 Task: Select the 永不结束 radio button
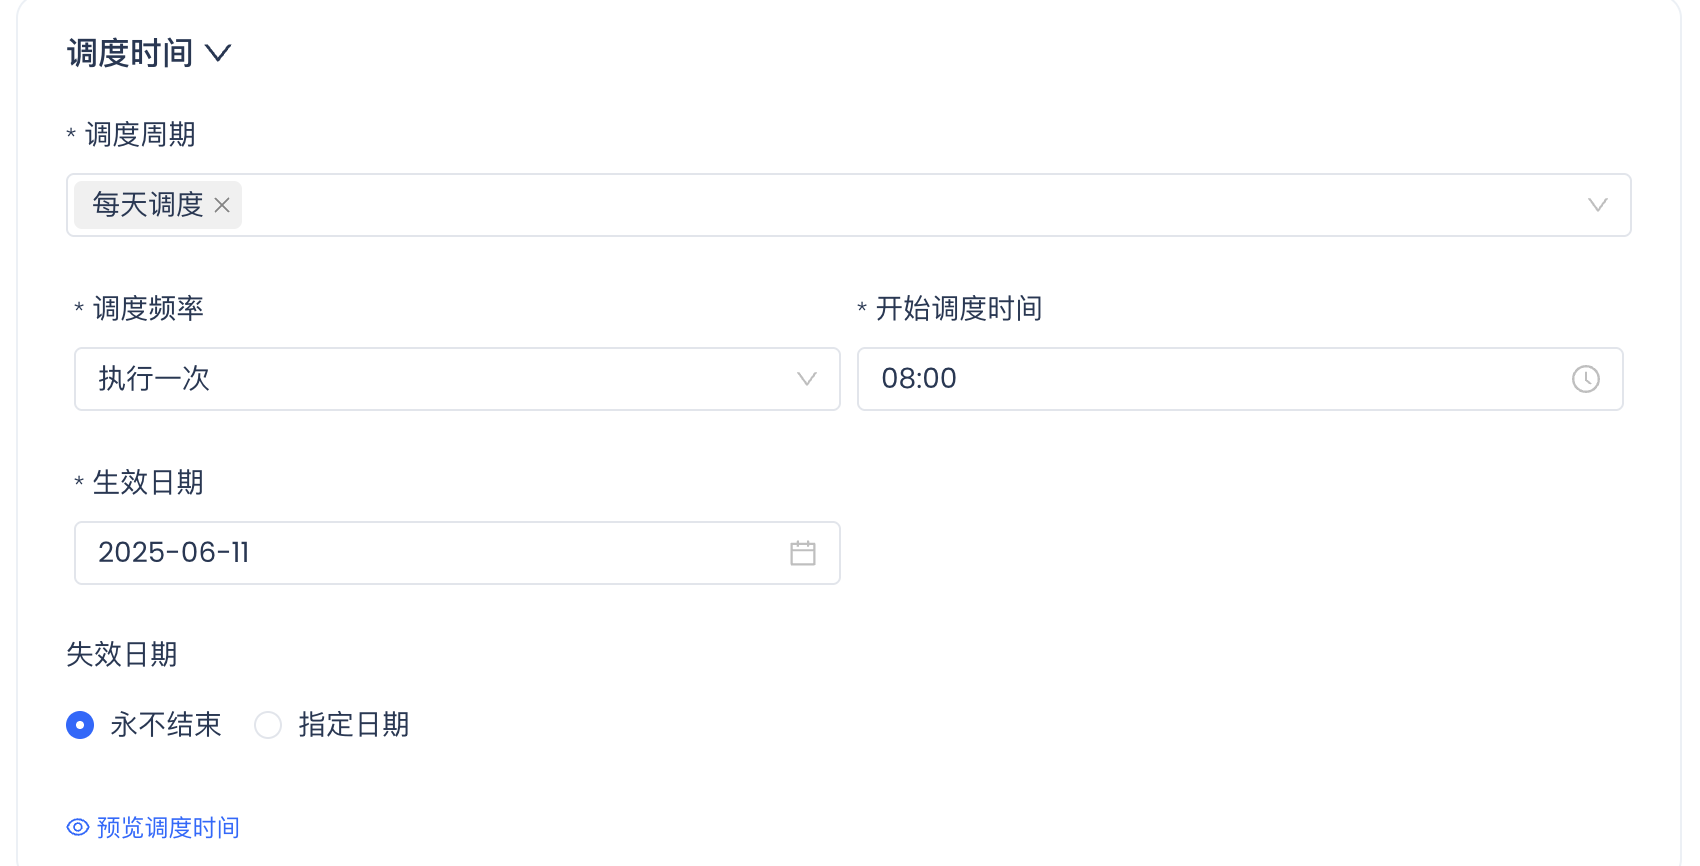(x=80, y=725)
